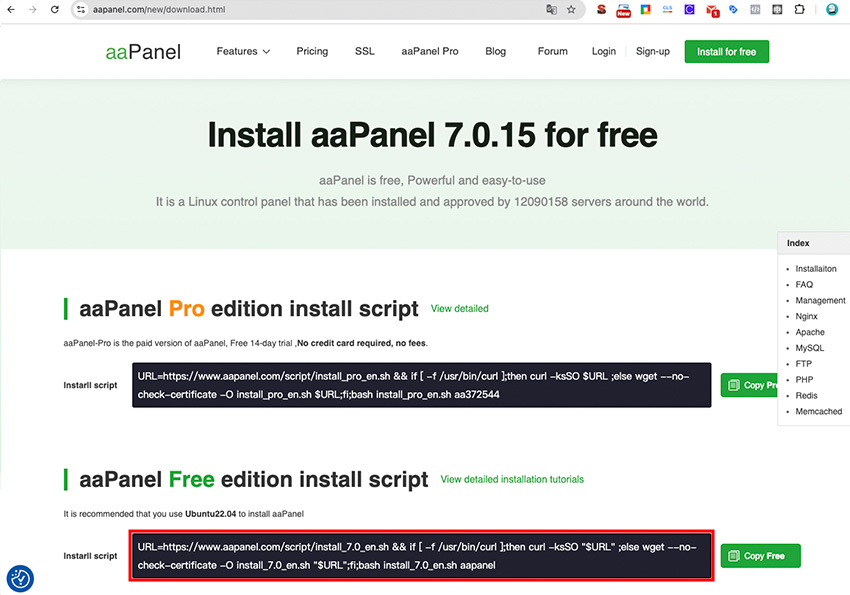
Task: Open View detailed link for Pro edition
Action: coord(460,308)
